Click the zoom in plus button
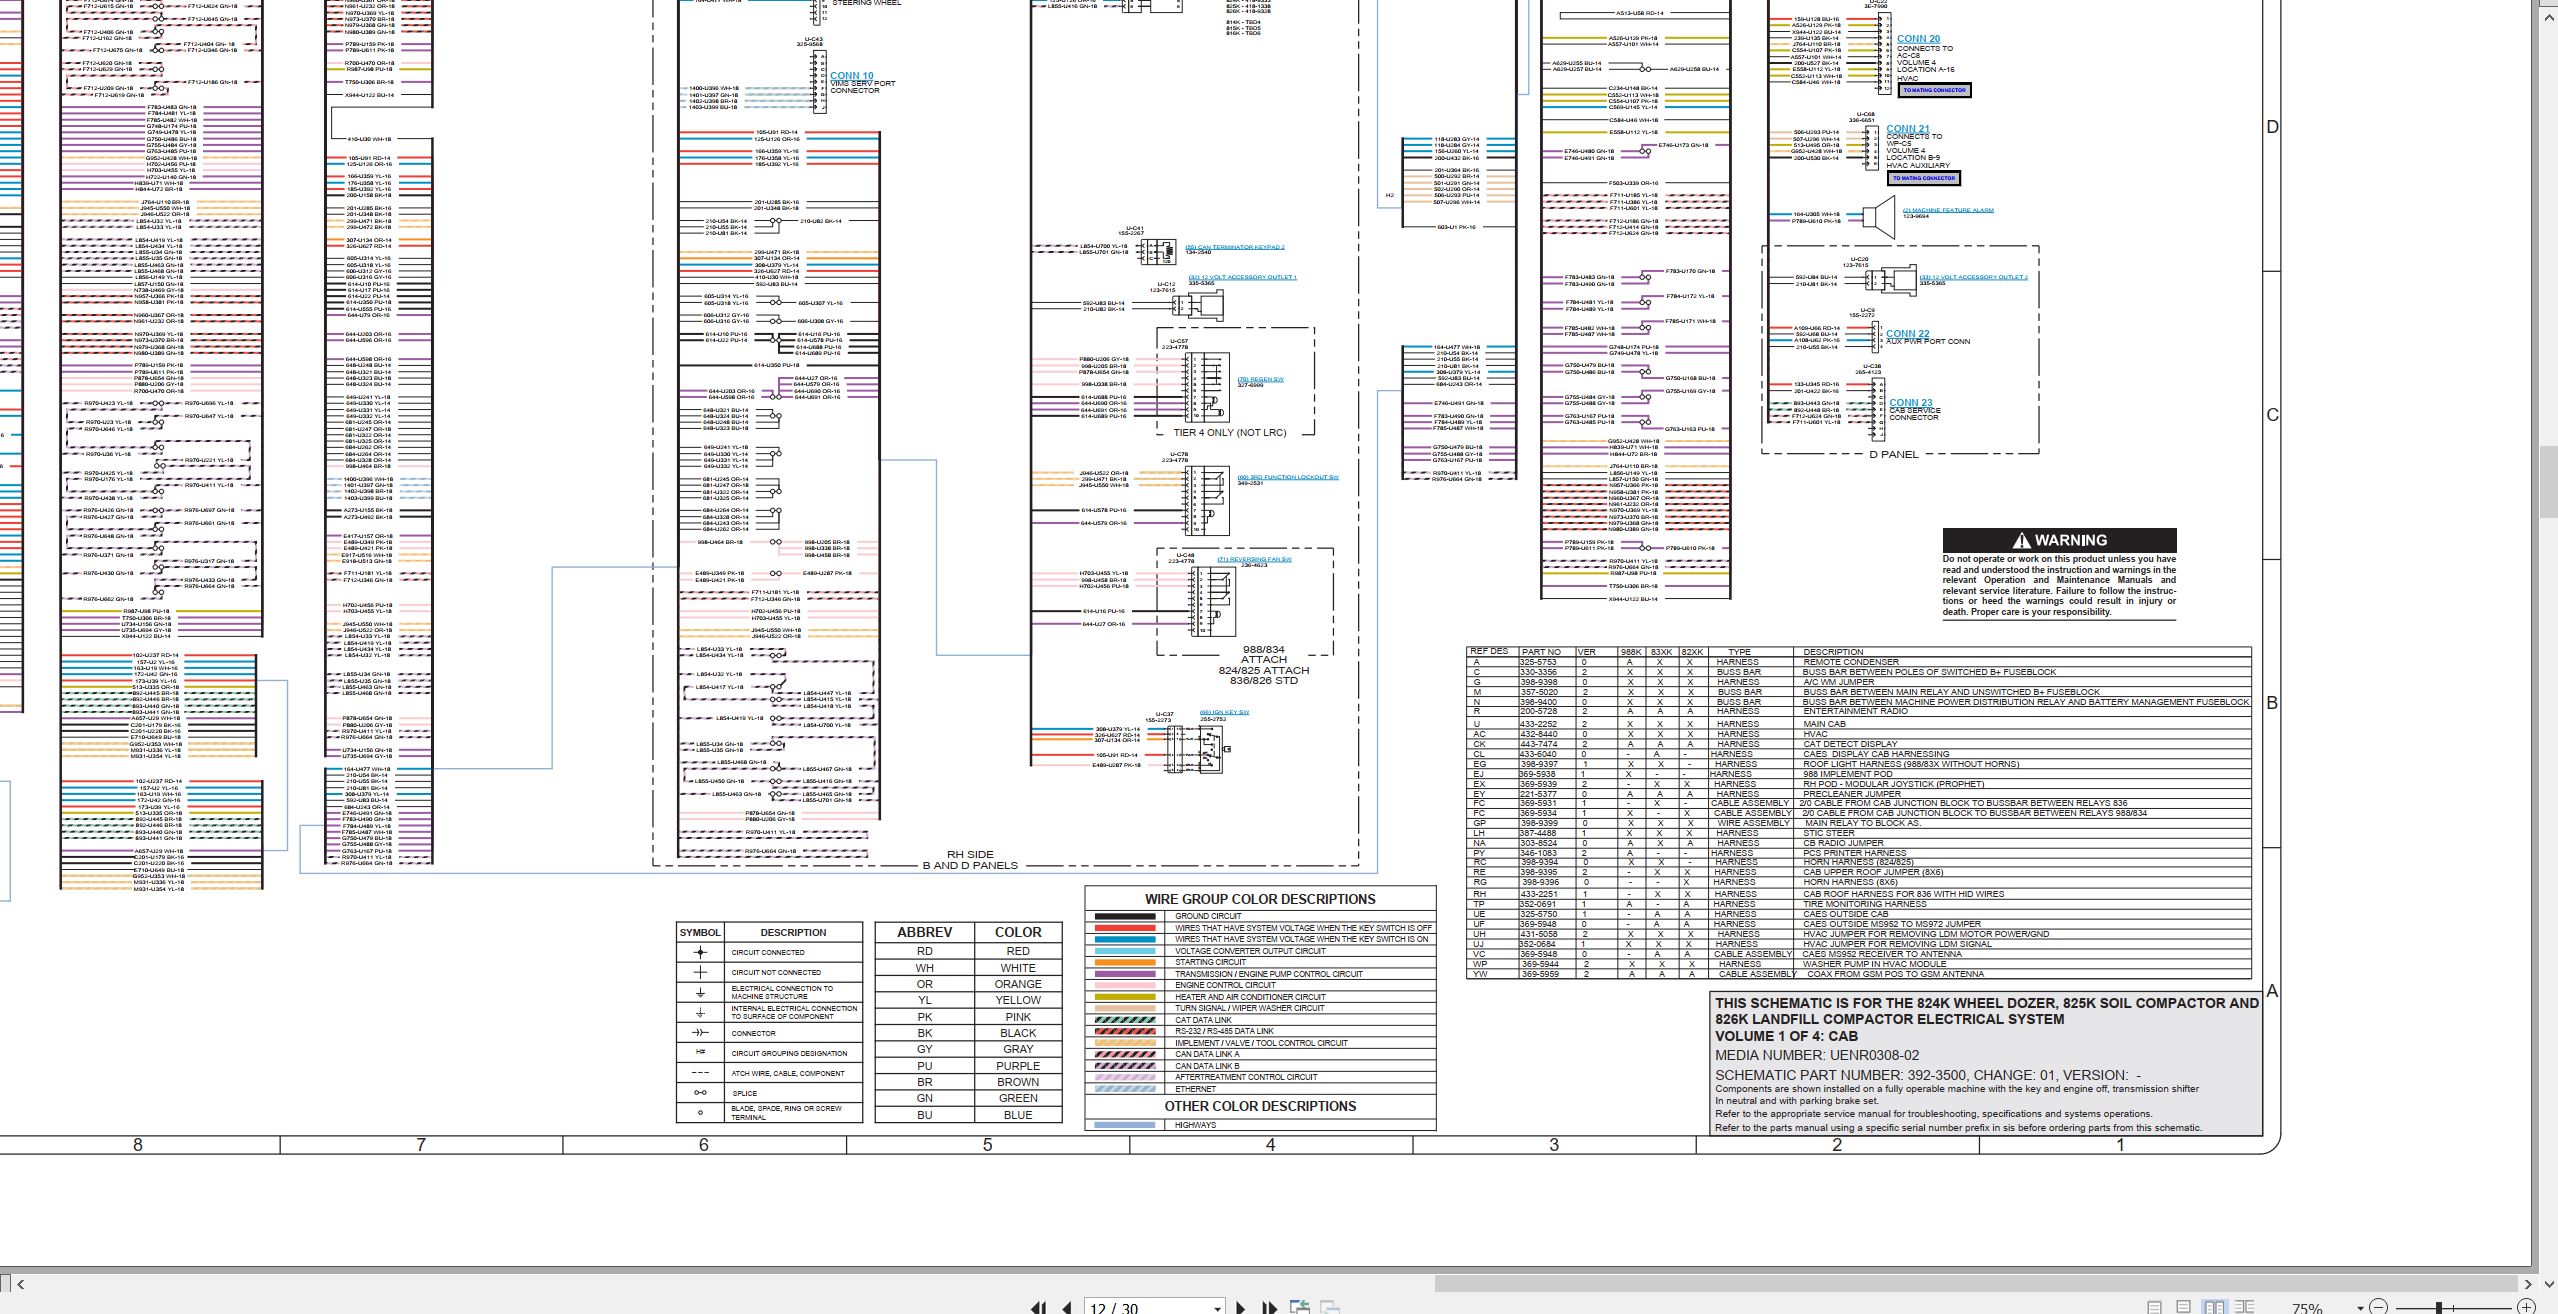The width and height of the screenshot is (2558, 1314). [x=2526, y=1307]
